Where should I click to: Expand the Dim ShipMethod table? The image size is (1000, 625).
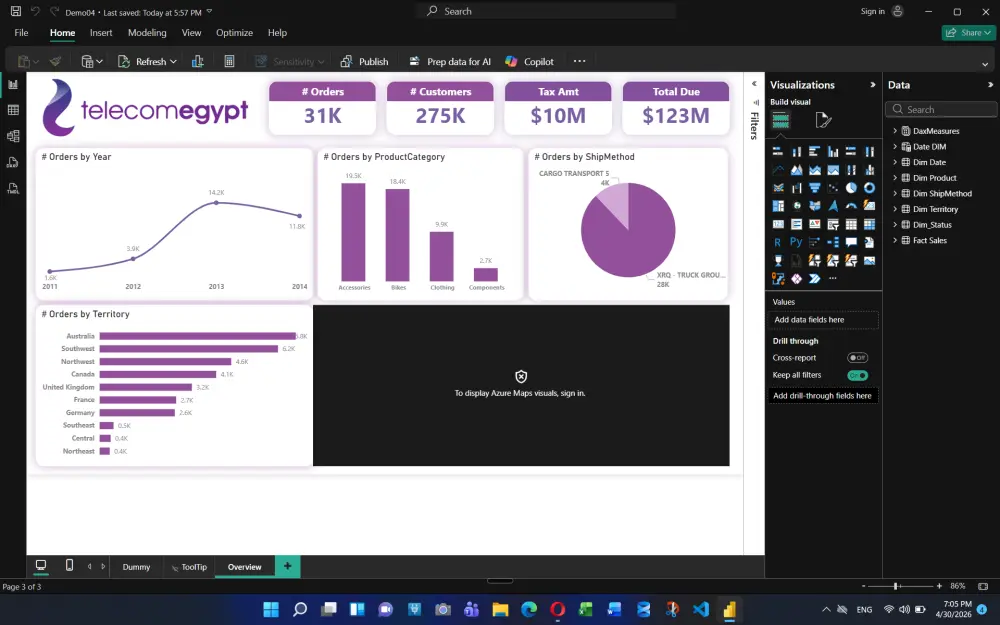[x=895, y=193]
